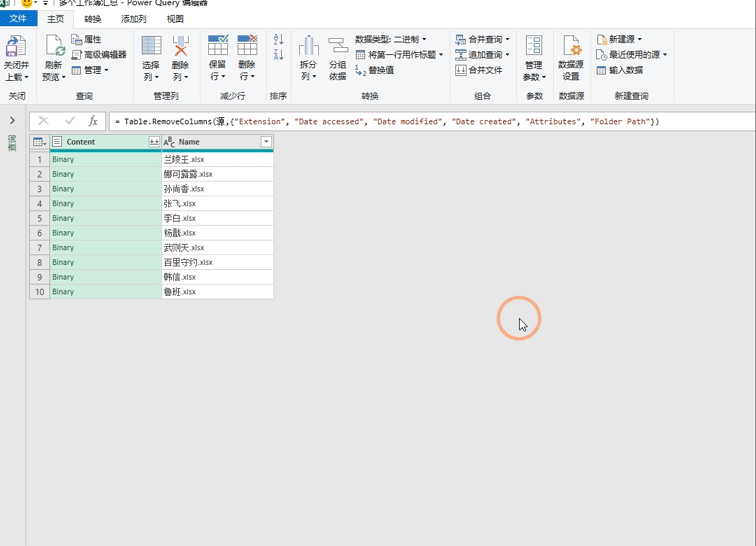Click the Binary cell in row 1
This screenshot has height=546, width=756.
(106, 159)
